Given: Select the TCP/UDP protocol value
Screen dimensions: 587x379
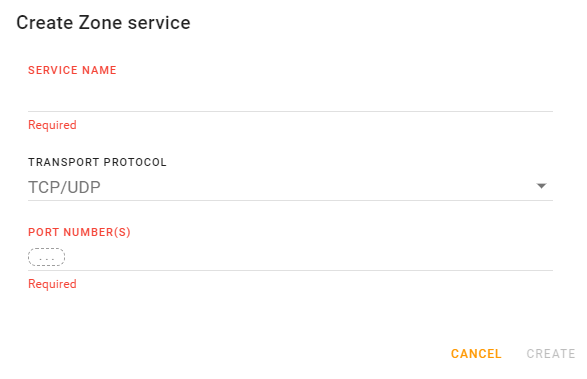Looking at the screenshot, I should click(64, 187).
